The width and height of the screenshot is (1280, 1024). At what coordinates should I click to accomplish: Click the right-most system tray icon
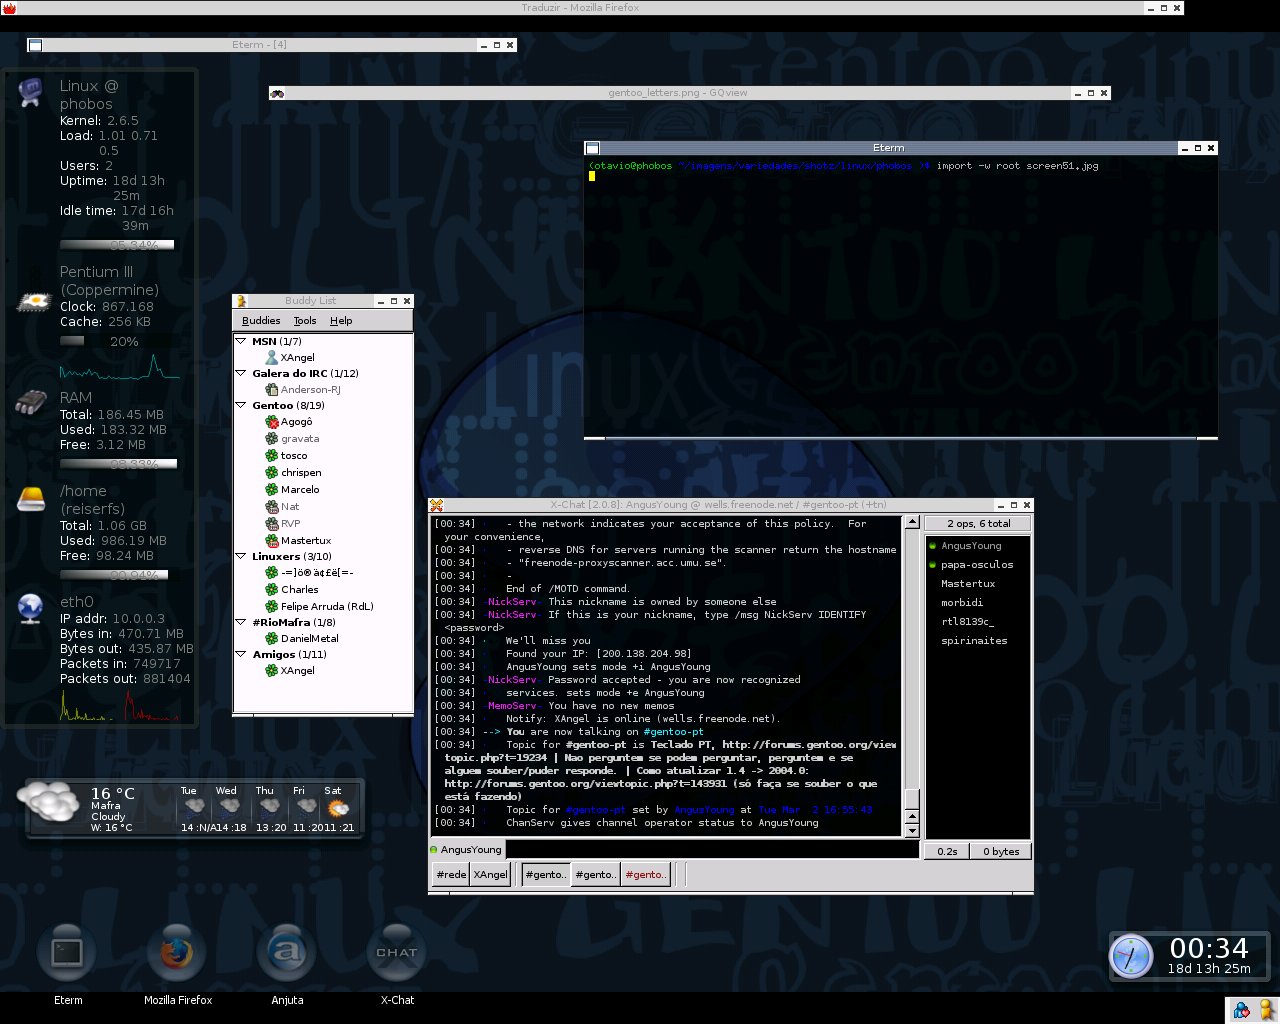(1266, 1010)
